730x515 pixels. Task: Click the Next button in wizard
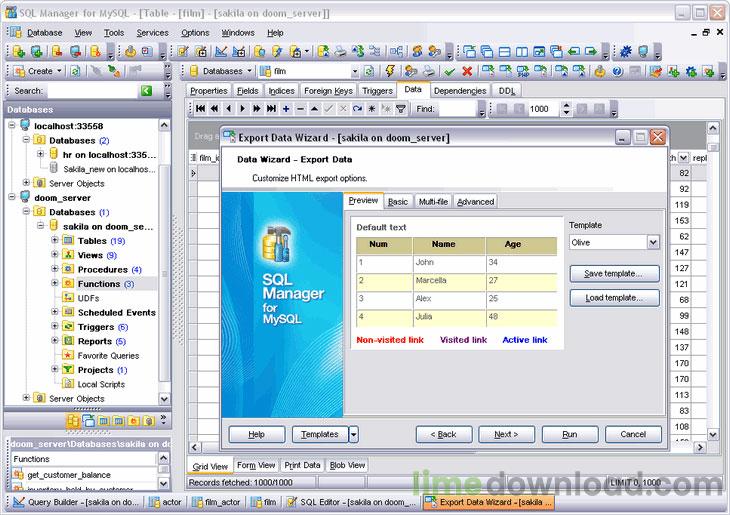coord(506,434)
